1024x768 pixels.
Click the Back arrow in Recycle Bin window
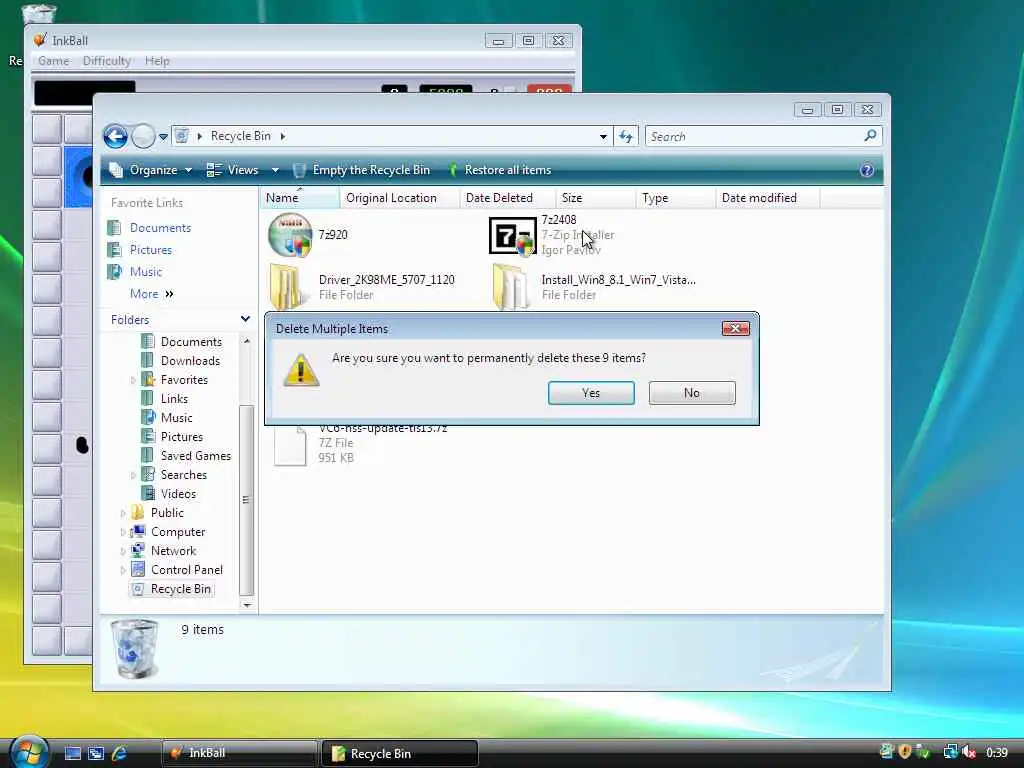click(116, 136)
